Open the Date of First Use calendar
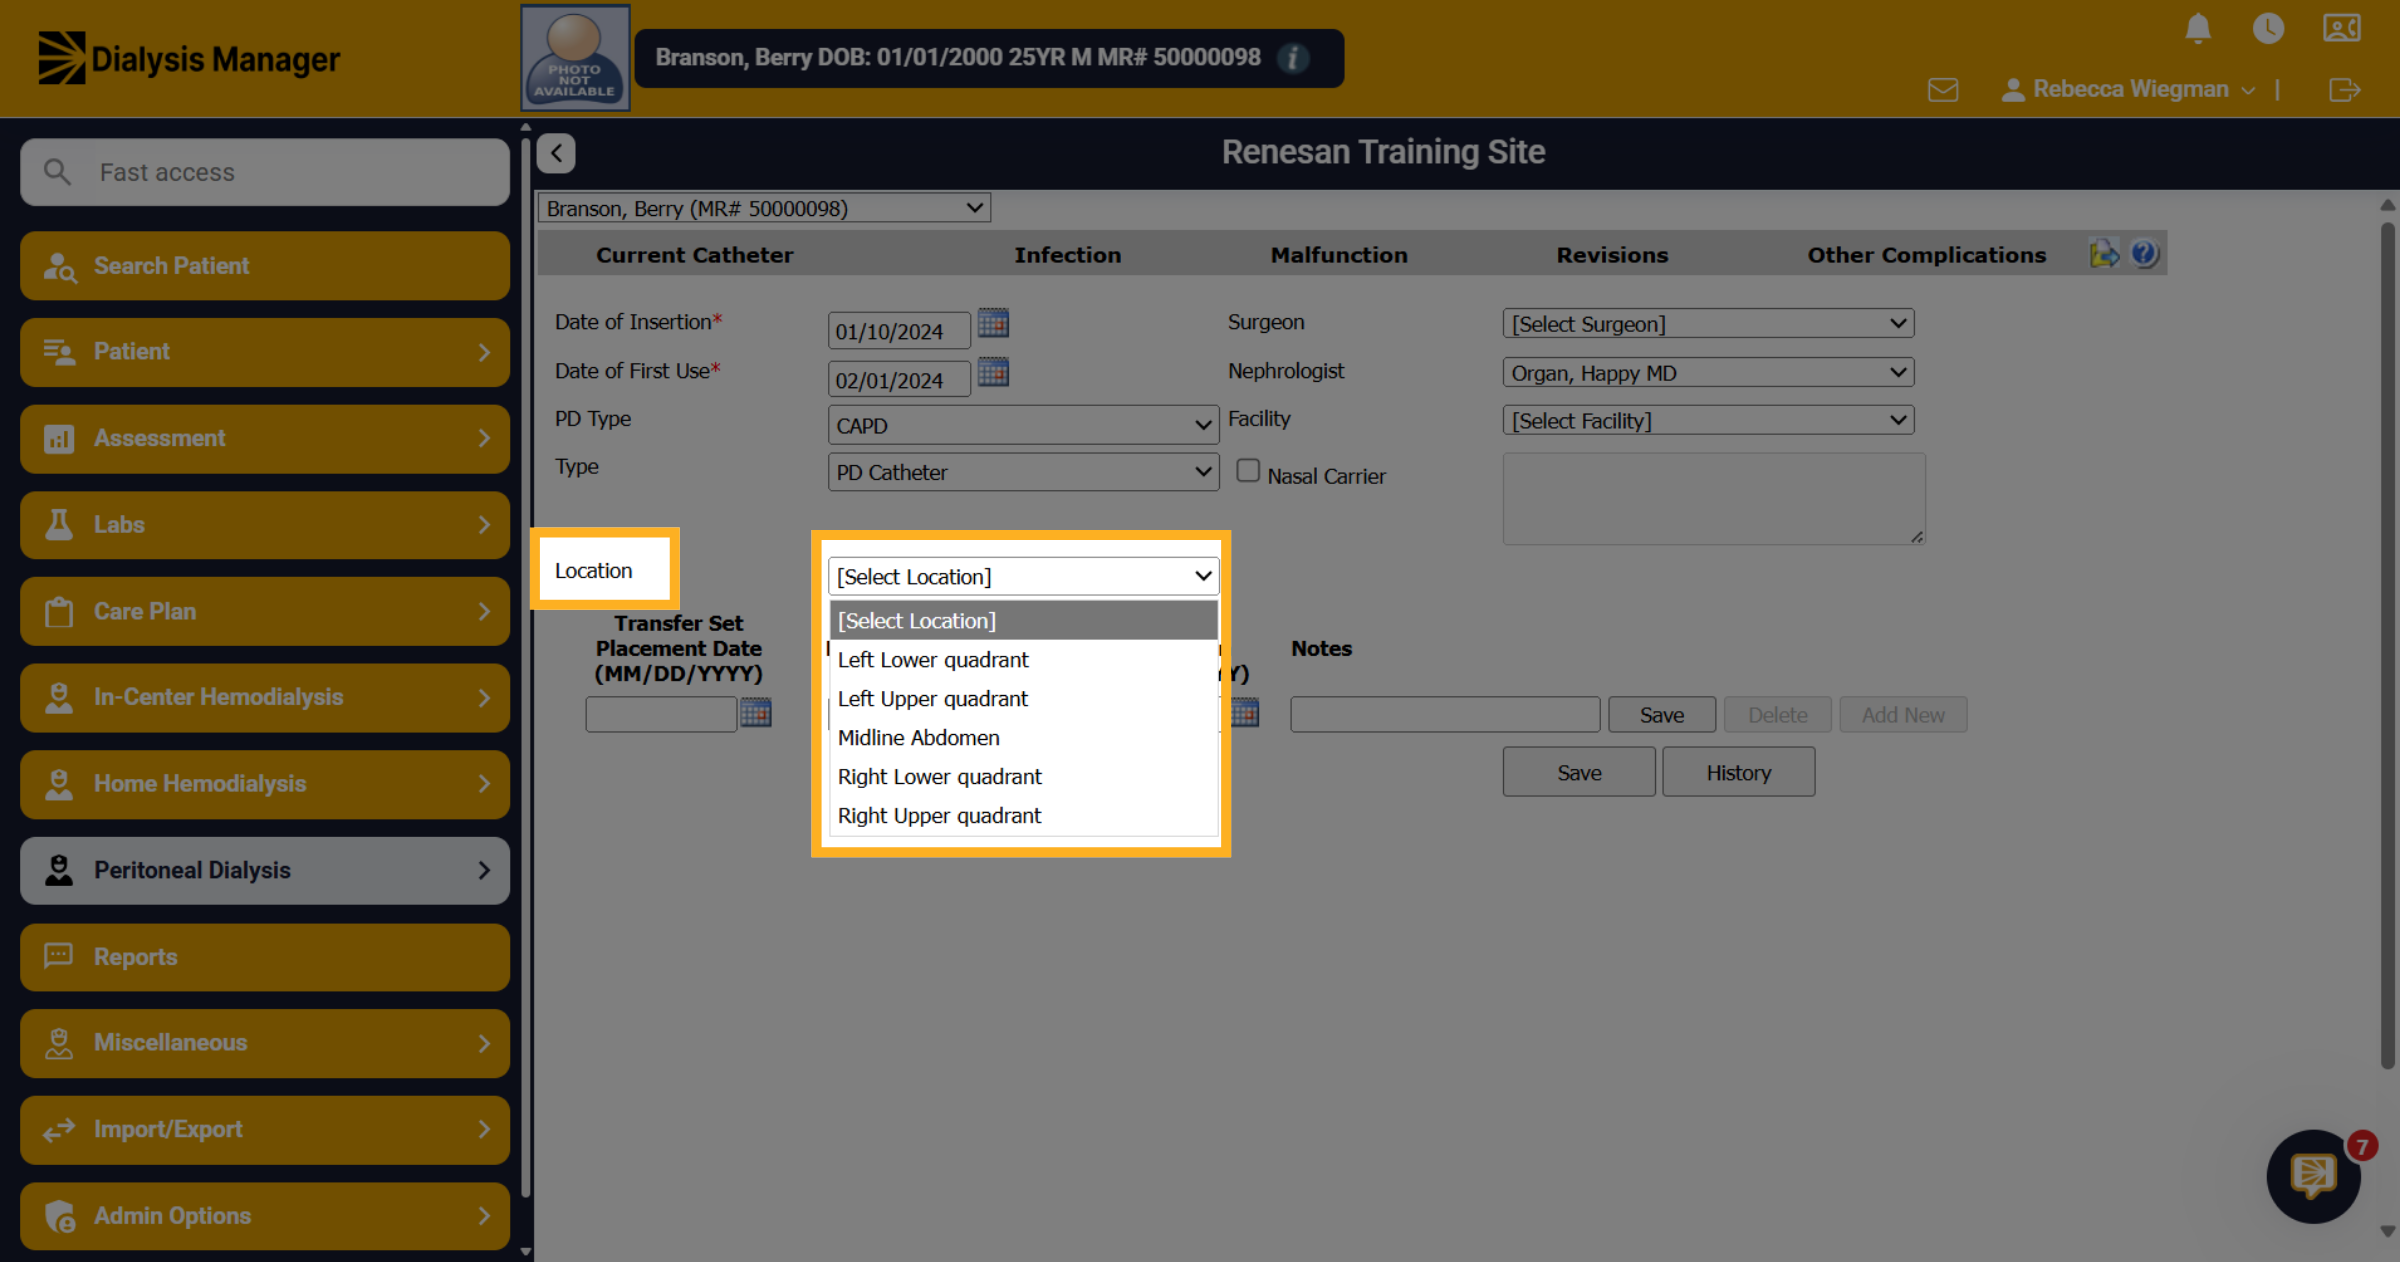2400x1262 pixels. [993, 372]
